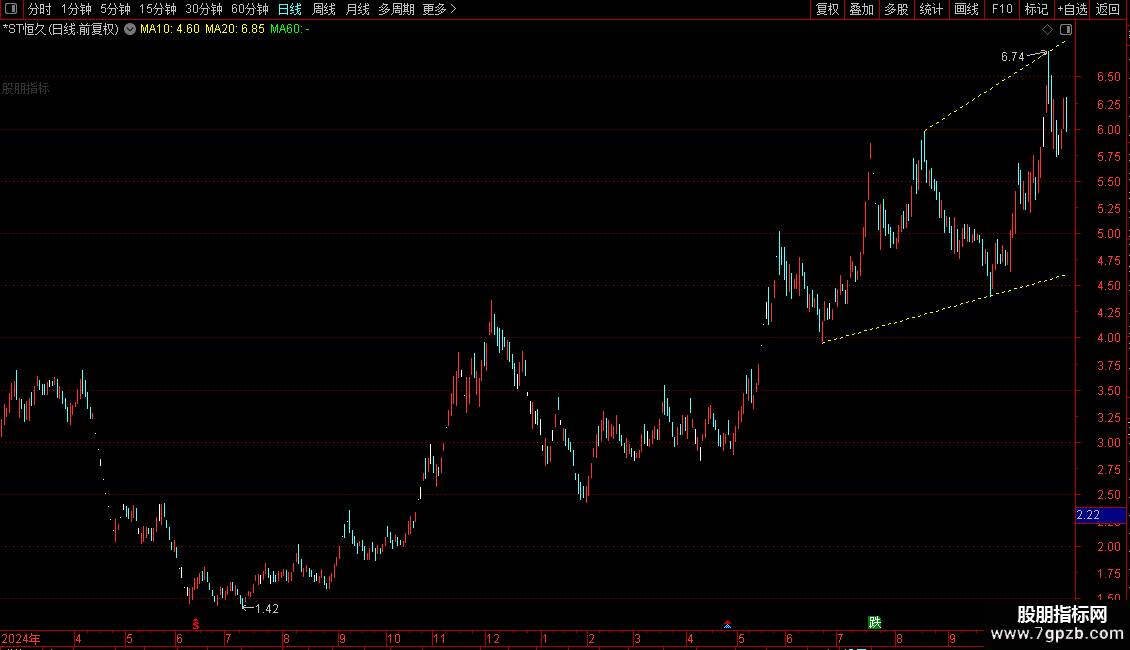Expand the 更多 more periods menu
The width and height of the screenshot is (1130, 650).
coord(439,9)
